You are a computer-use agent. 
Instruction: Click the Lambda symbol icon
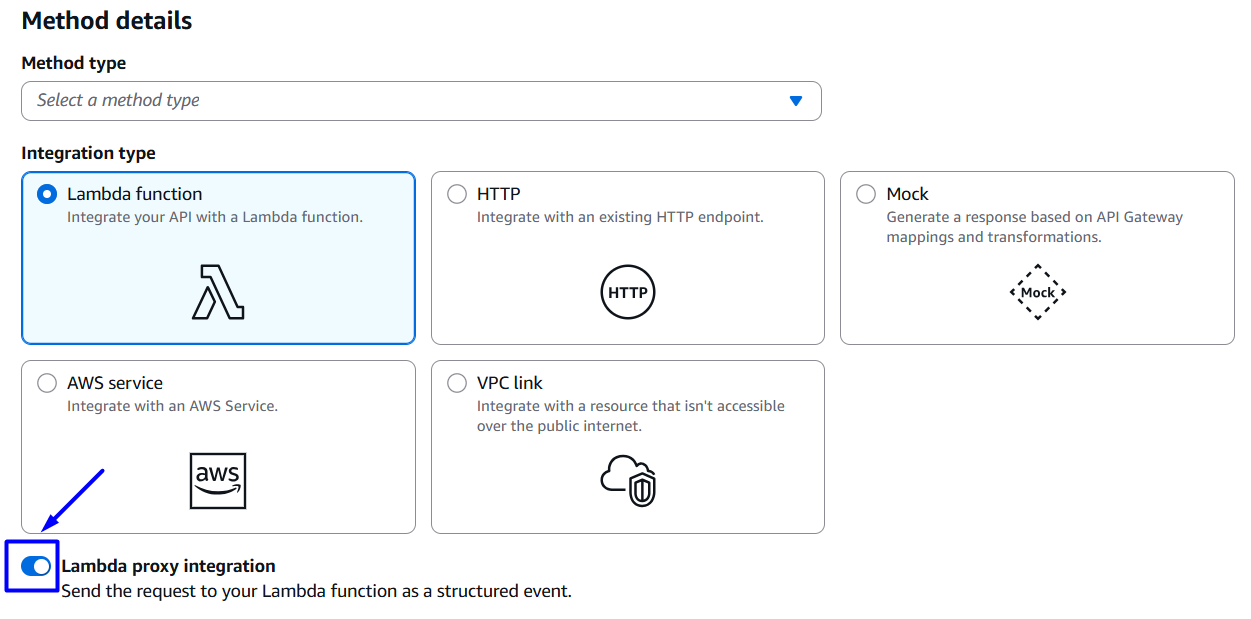[218, 292]
